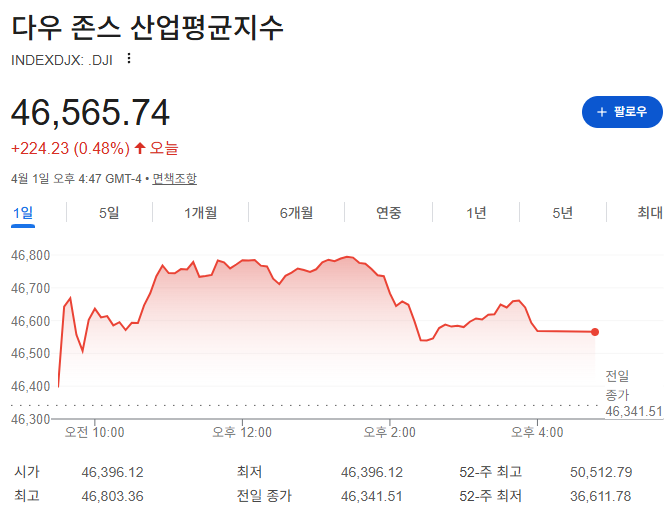672x515 pixels.
Task: Open the 면책조항 disclaimer link
Action: tap(174, 178)
